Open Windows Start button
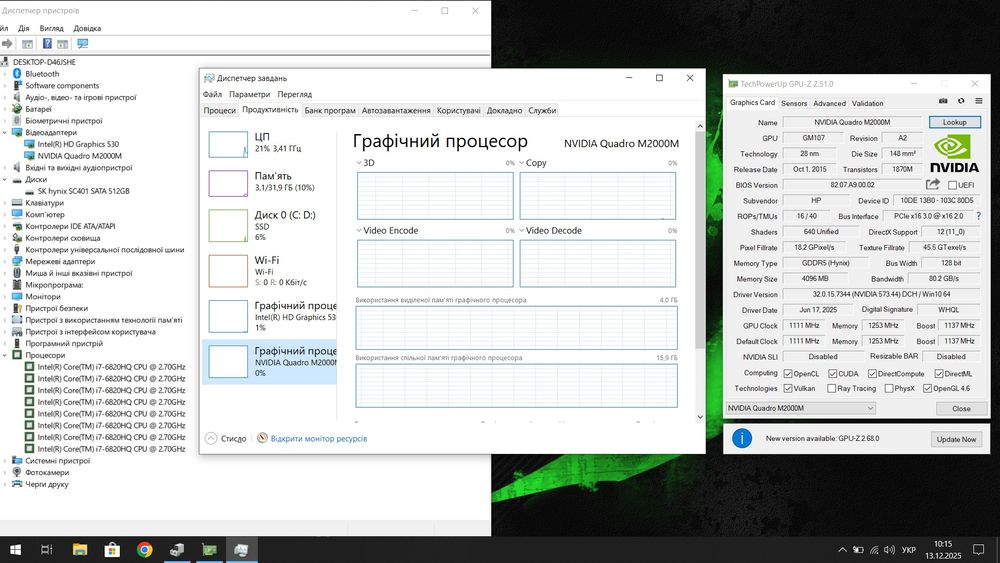The image size is (1000, 563). coord(15,550)
